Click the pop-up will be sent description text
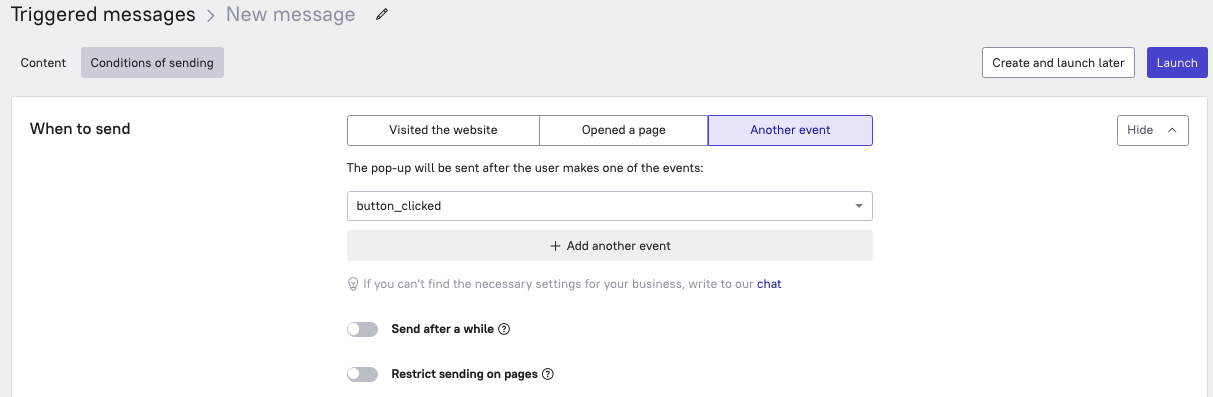1213x397 pixels. [525, 168]
